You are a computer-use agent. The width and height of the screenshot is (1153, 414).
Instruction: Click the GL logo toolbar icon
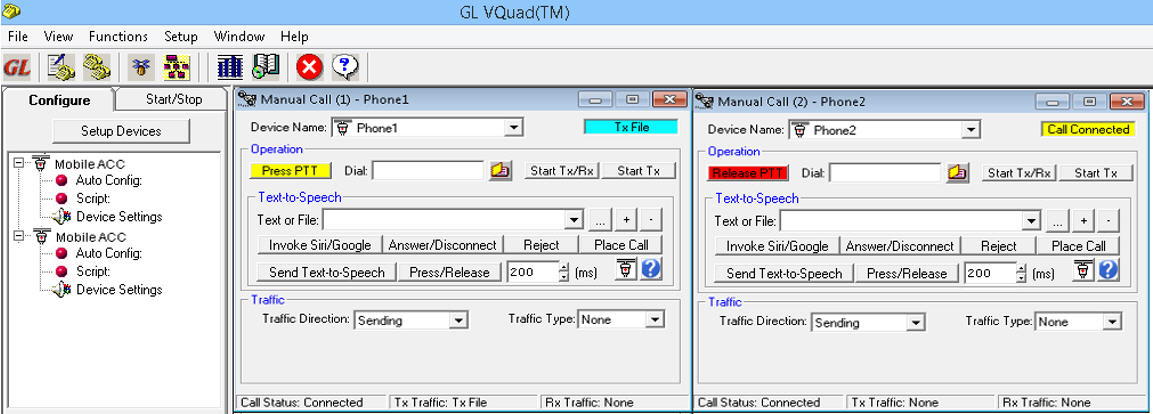[15, 68]
